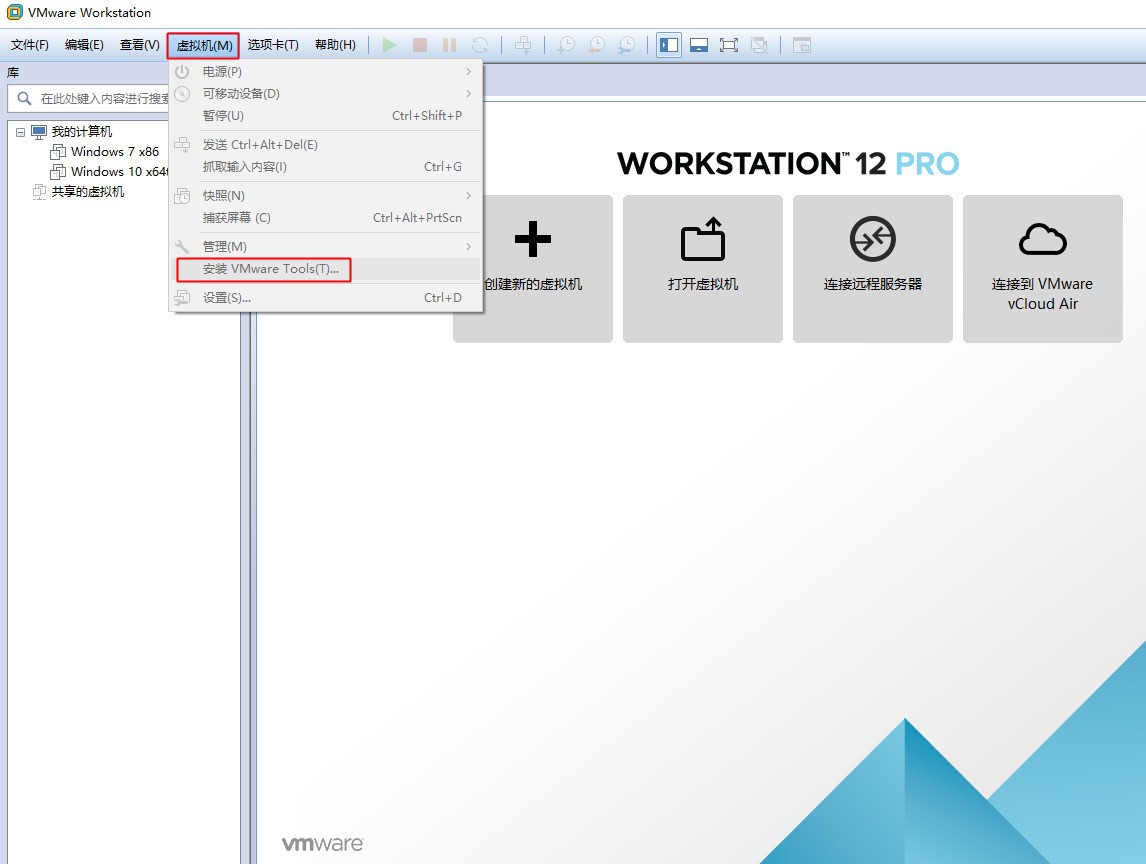This screenshot has height=864, width=1146.
Task: Click the 库 panel header
Action: coord(13,72)
